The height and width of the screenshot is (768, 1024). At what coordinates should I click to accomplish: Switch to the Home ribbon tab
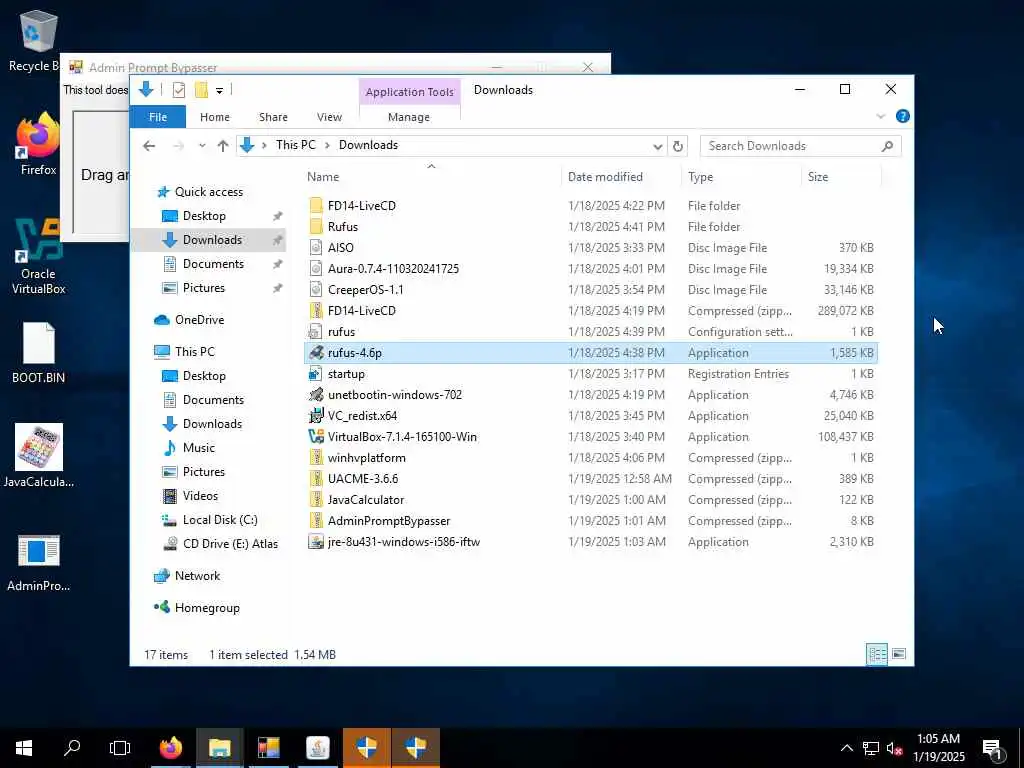coord(215,117)
